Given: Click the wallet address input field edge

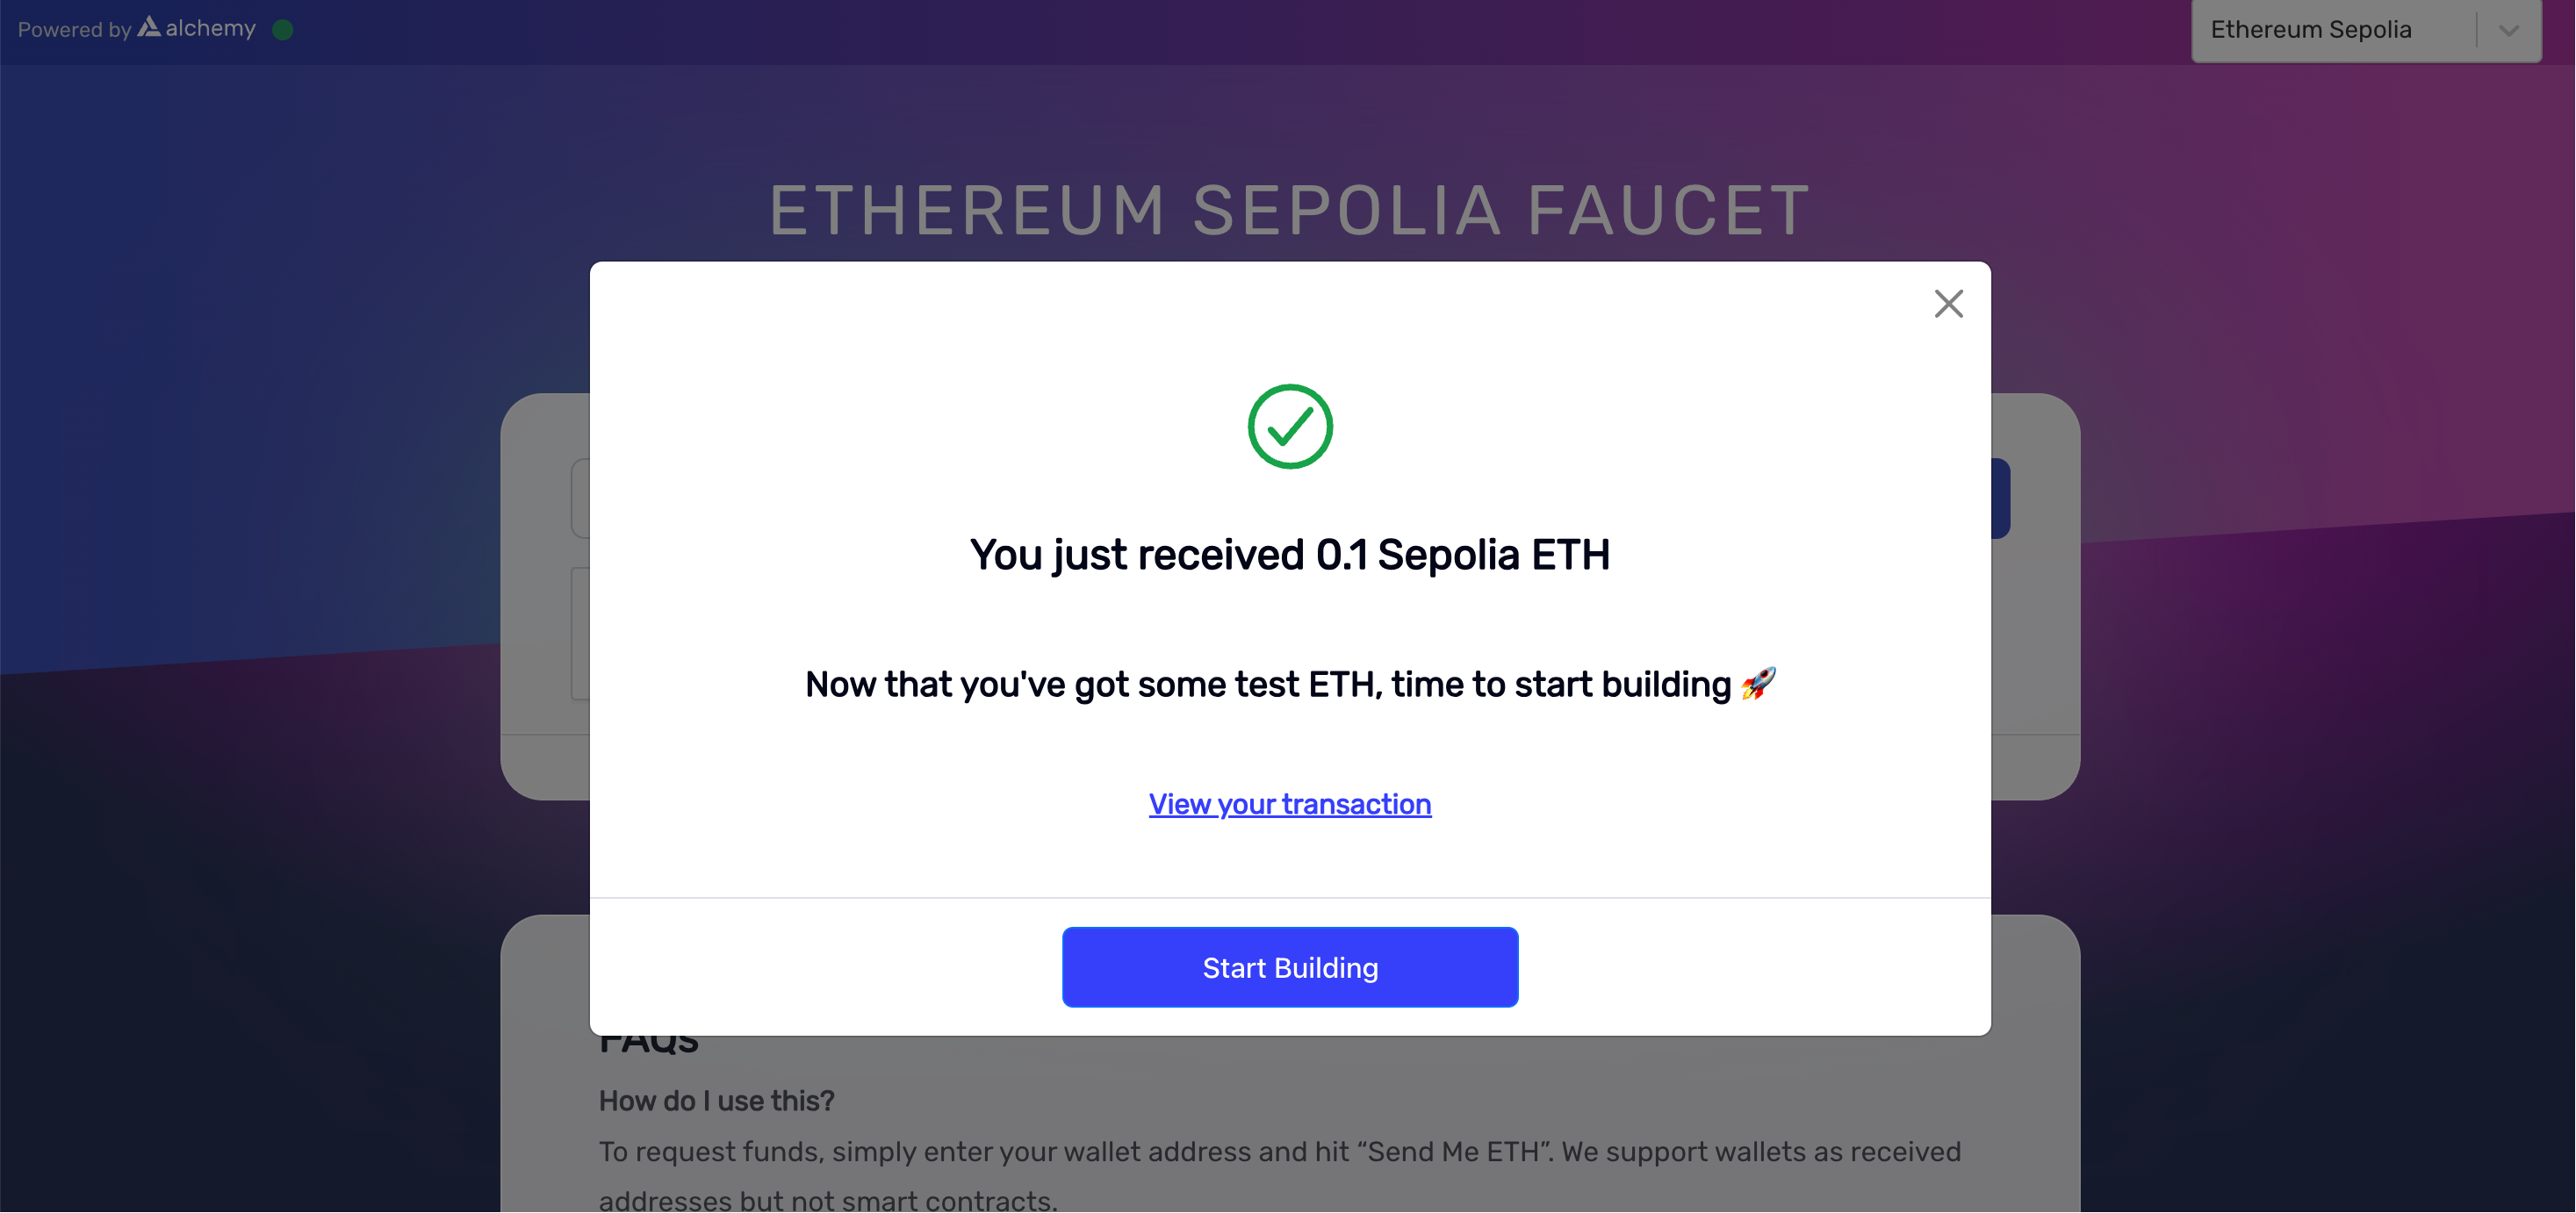Looking at the screenshot, I should pos(580,498).
